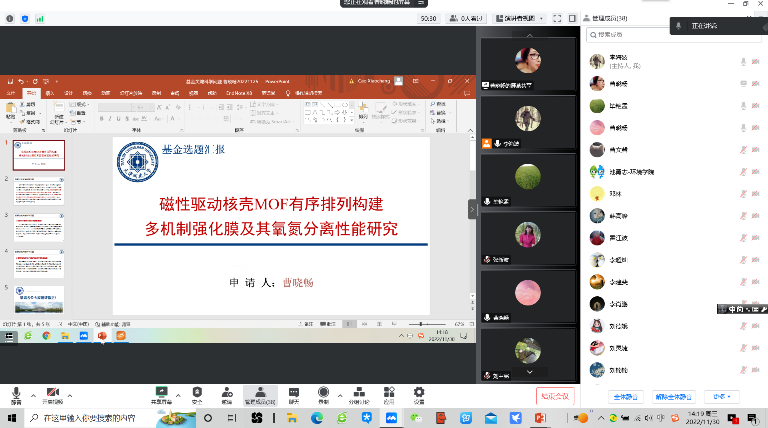Image resolution: width=768 pixels, height=428 pixels.
Task: Toggle microphone for the first participant in list
Action: point(742,61)
